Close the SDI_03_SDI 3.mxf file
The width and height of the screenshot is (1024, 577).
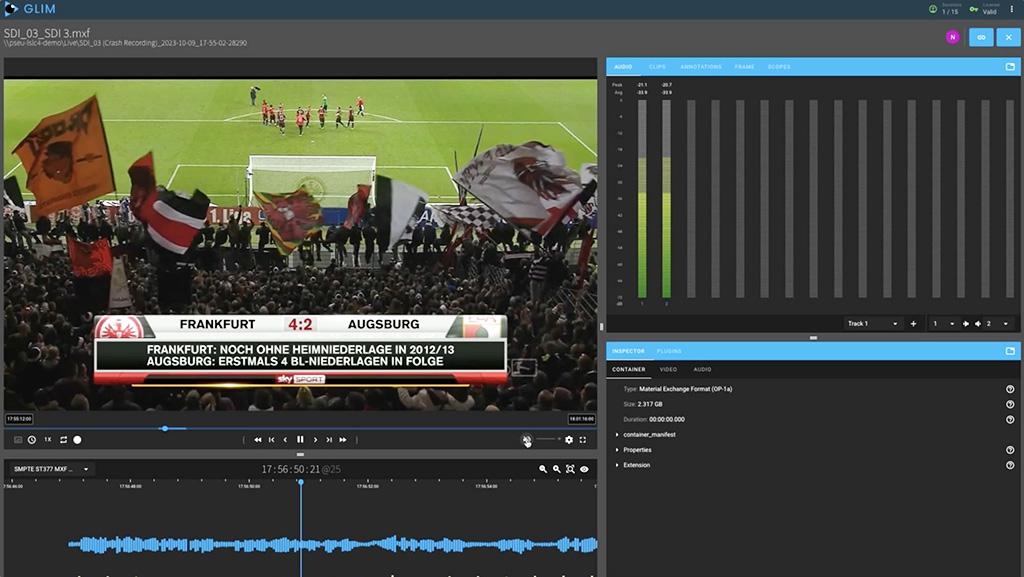tap(1008, 37)
